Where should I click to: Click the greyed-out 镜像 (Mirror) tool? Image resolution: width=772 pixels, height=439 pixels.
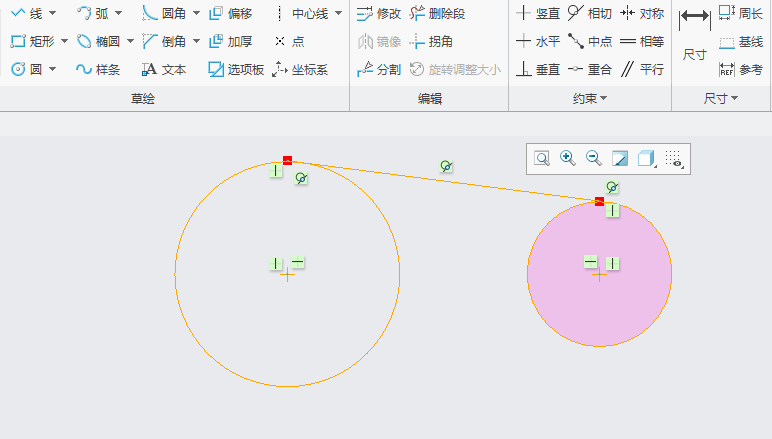[379, 41]
